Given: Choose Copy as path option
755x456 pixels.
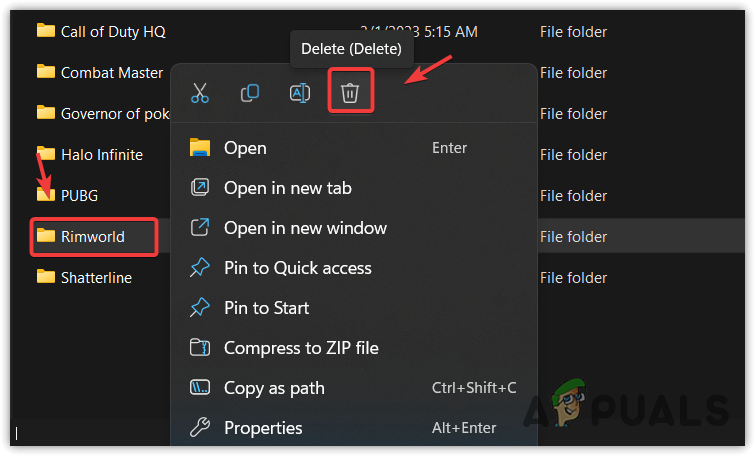Looking at the screenshot, I should tap(274, 388).
